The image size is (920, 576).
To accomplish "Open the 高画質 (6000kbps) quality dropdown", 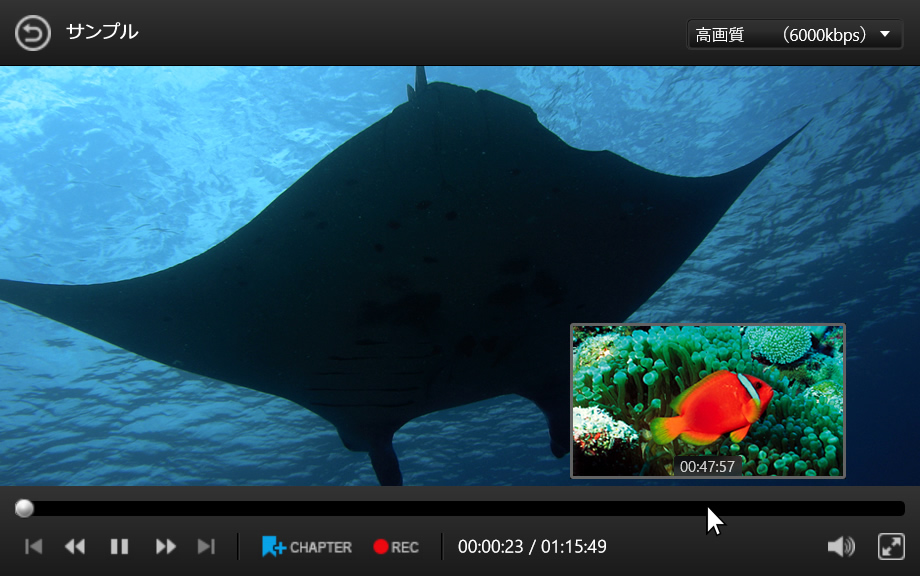I will 794,35.
